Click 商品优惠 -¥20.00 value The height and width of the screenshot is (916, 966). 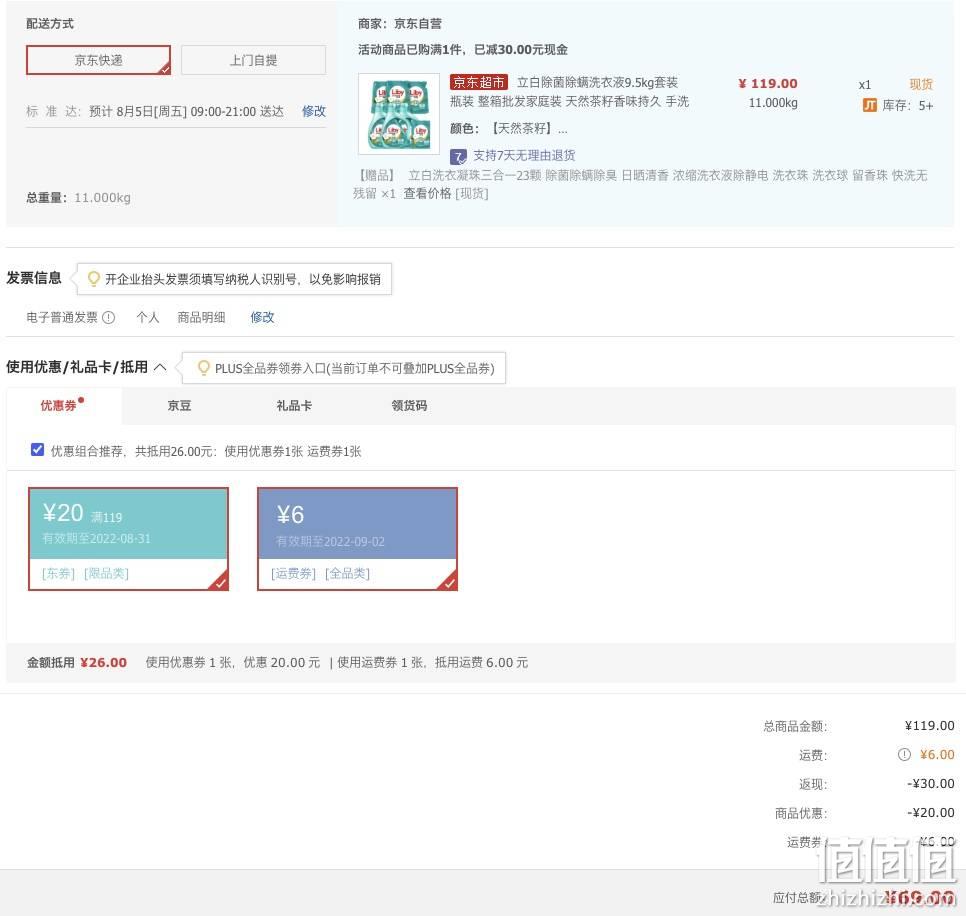tap(930, 813)
